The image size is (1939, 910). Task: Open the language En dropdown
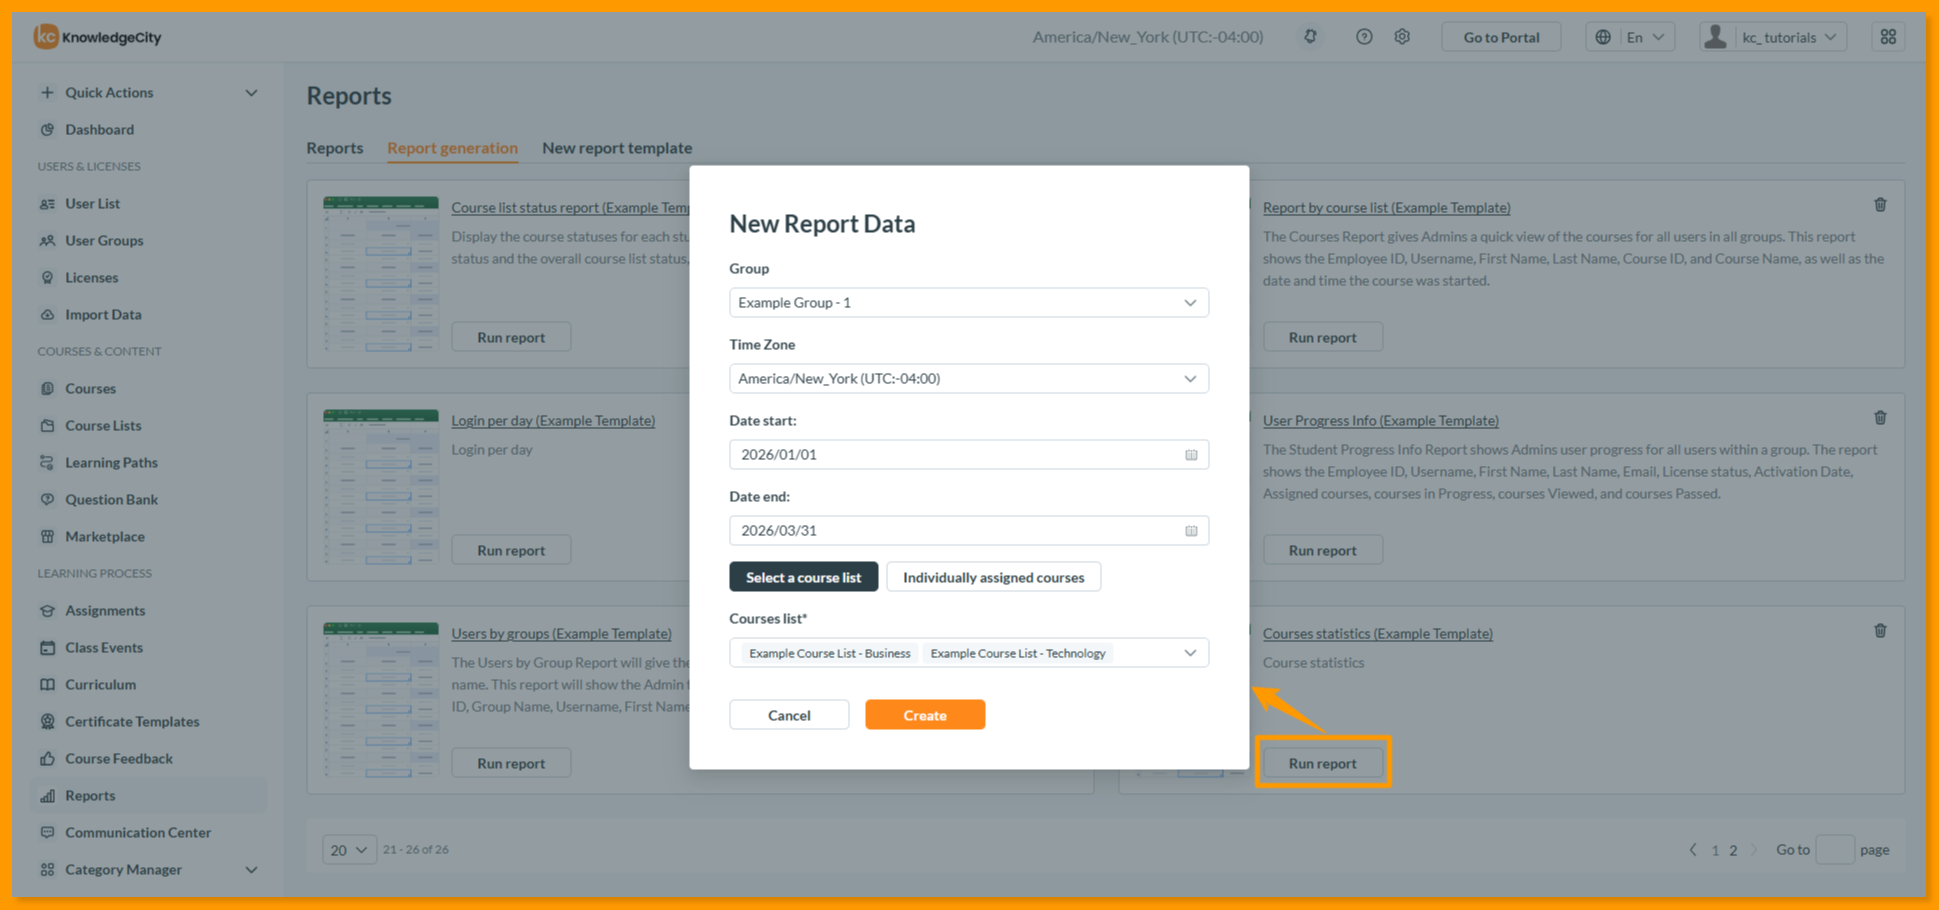tap(1630, 37)
